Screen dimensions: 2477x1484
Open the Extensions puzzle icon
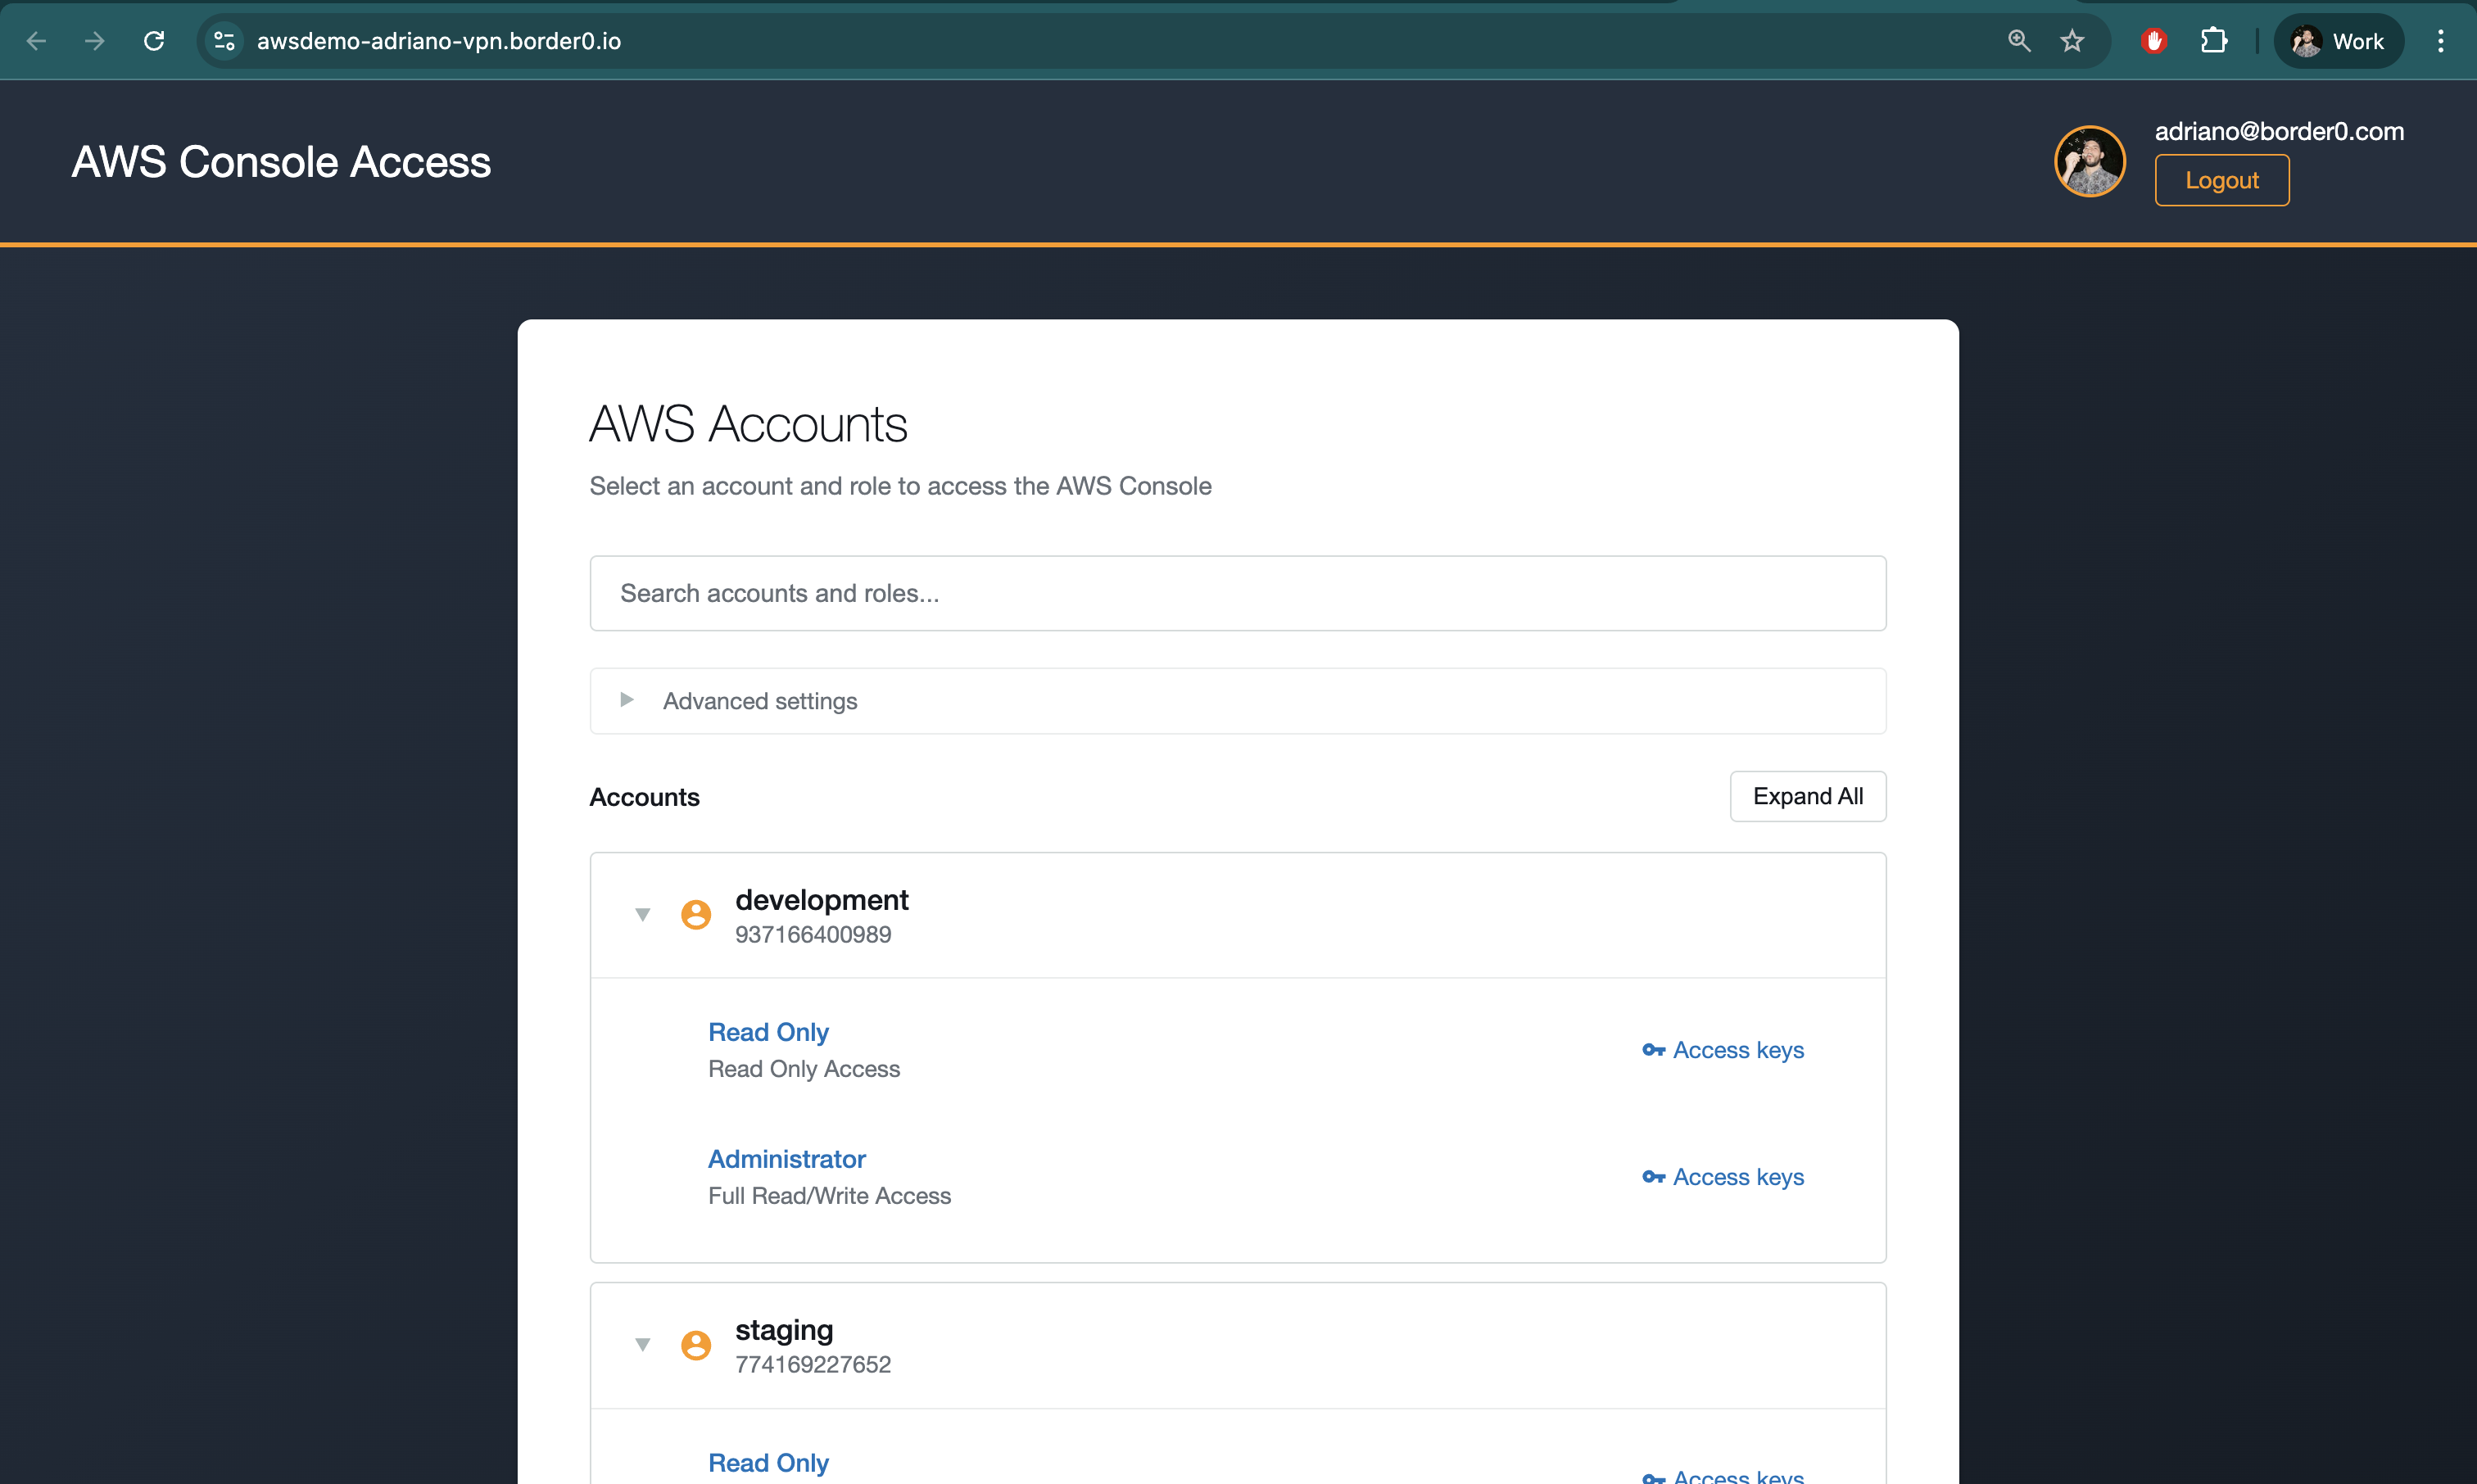[x=2213, y=41]
